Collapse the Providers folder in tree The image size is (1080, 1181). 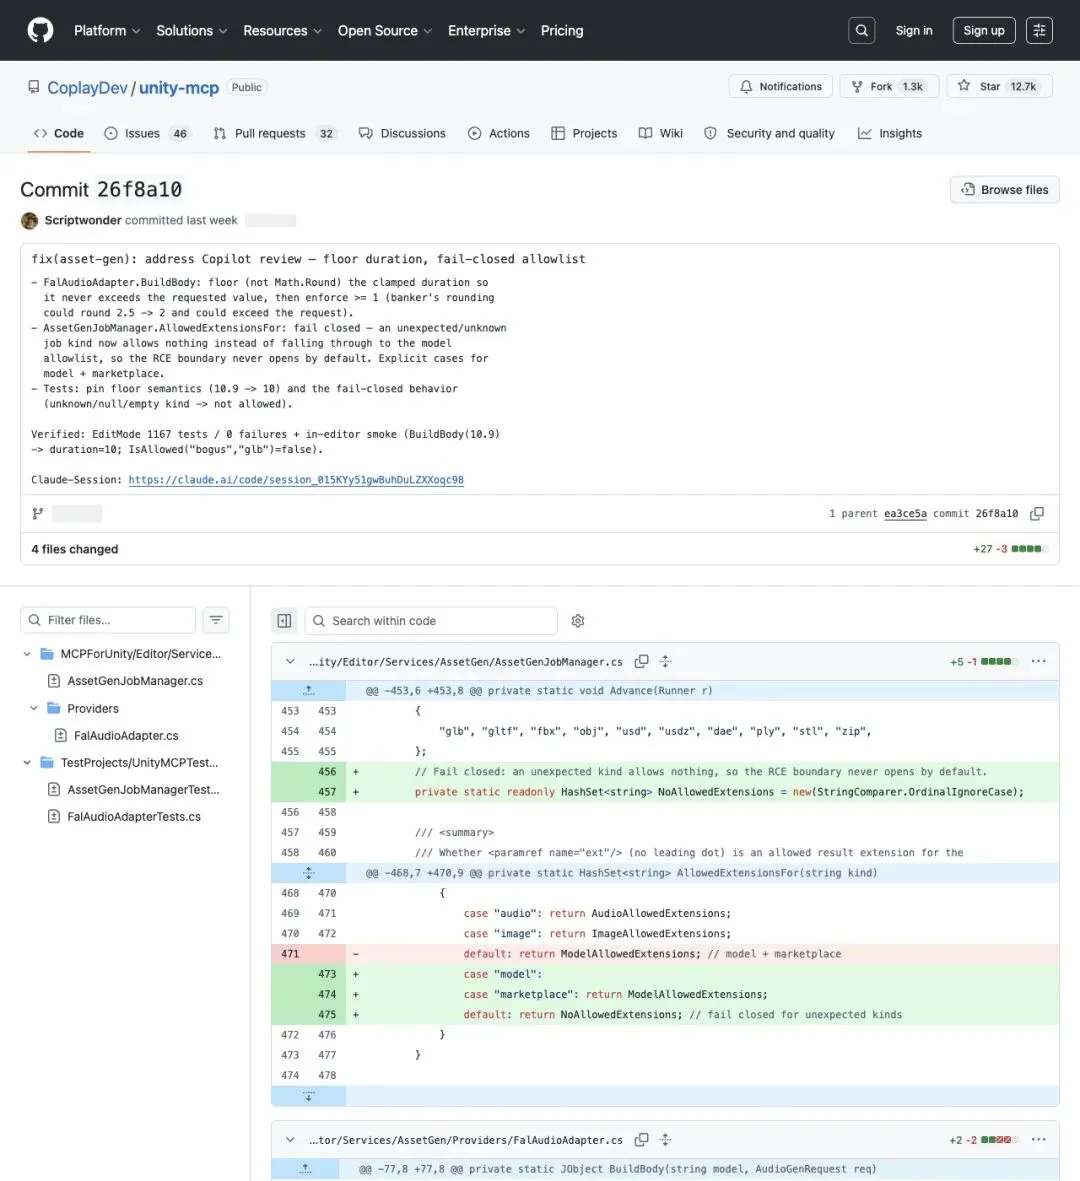pos(34,708)
